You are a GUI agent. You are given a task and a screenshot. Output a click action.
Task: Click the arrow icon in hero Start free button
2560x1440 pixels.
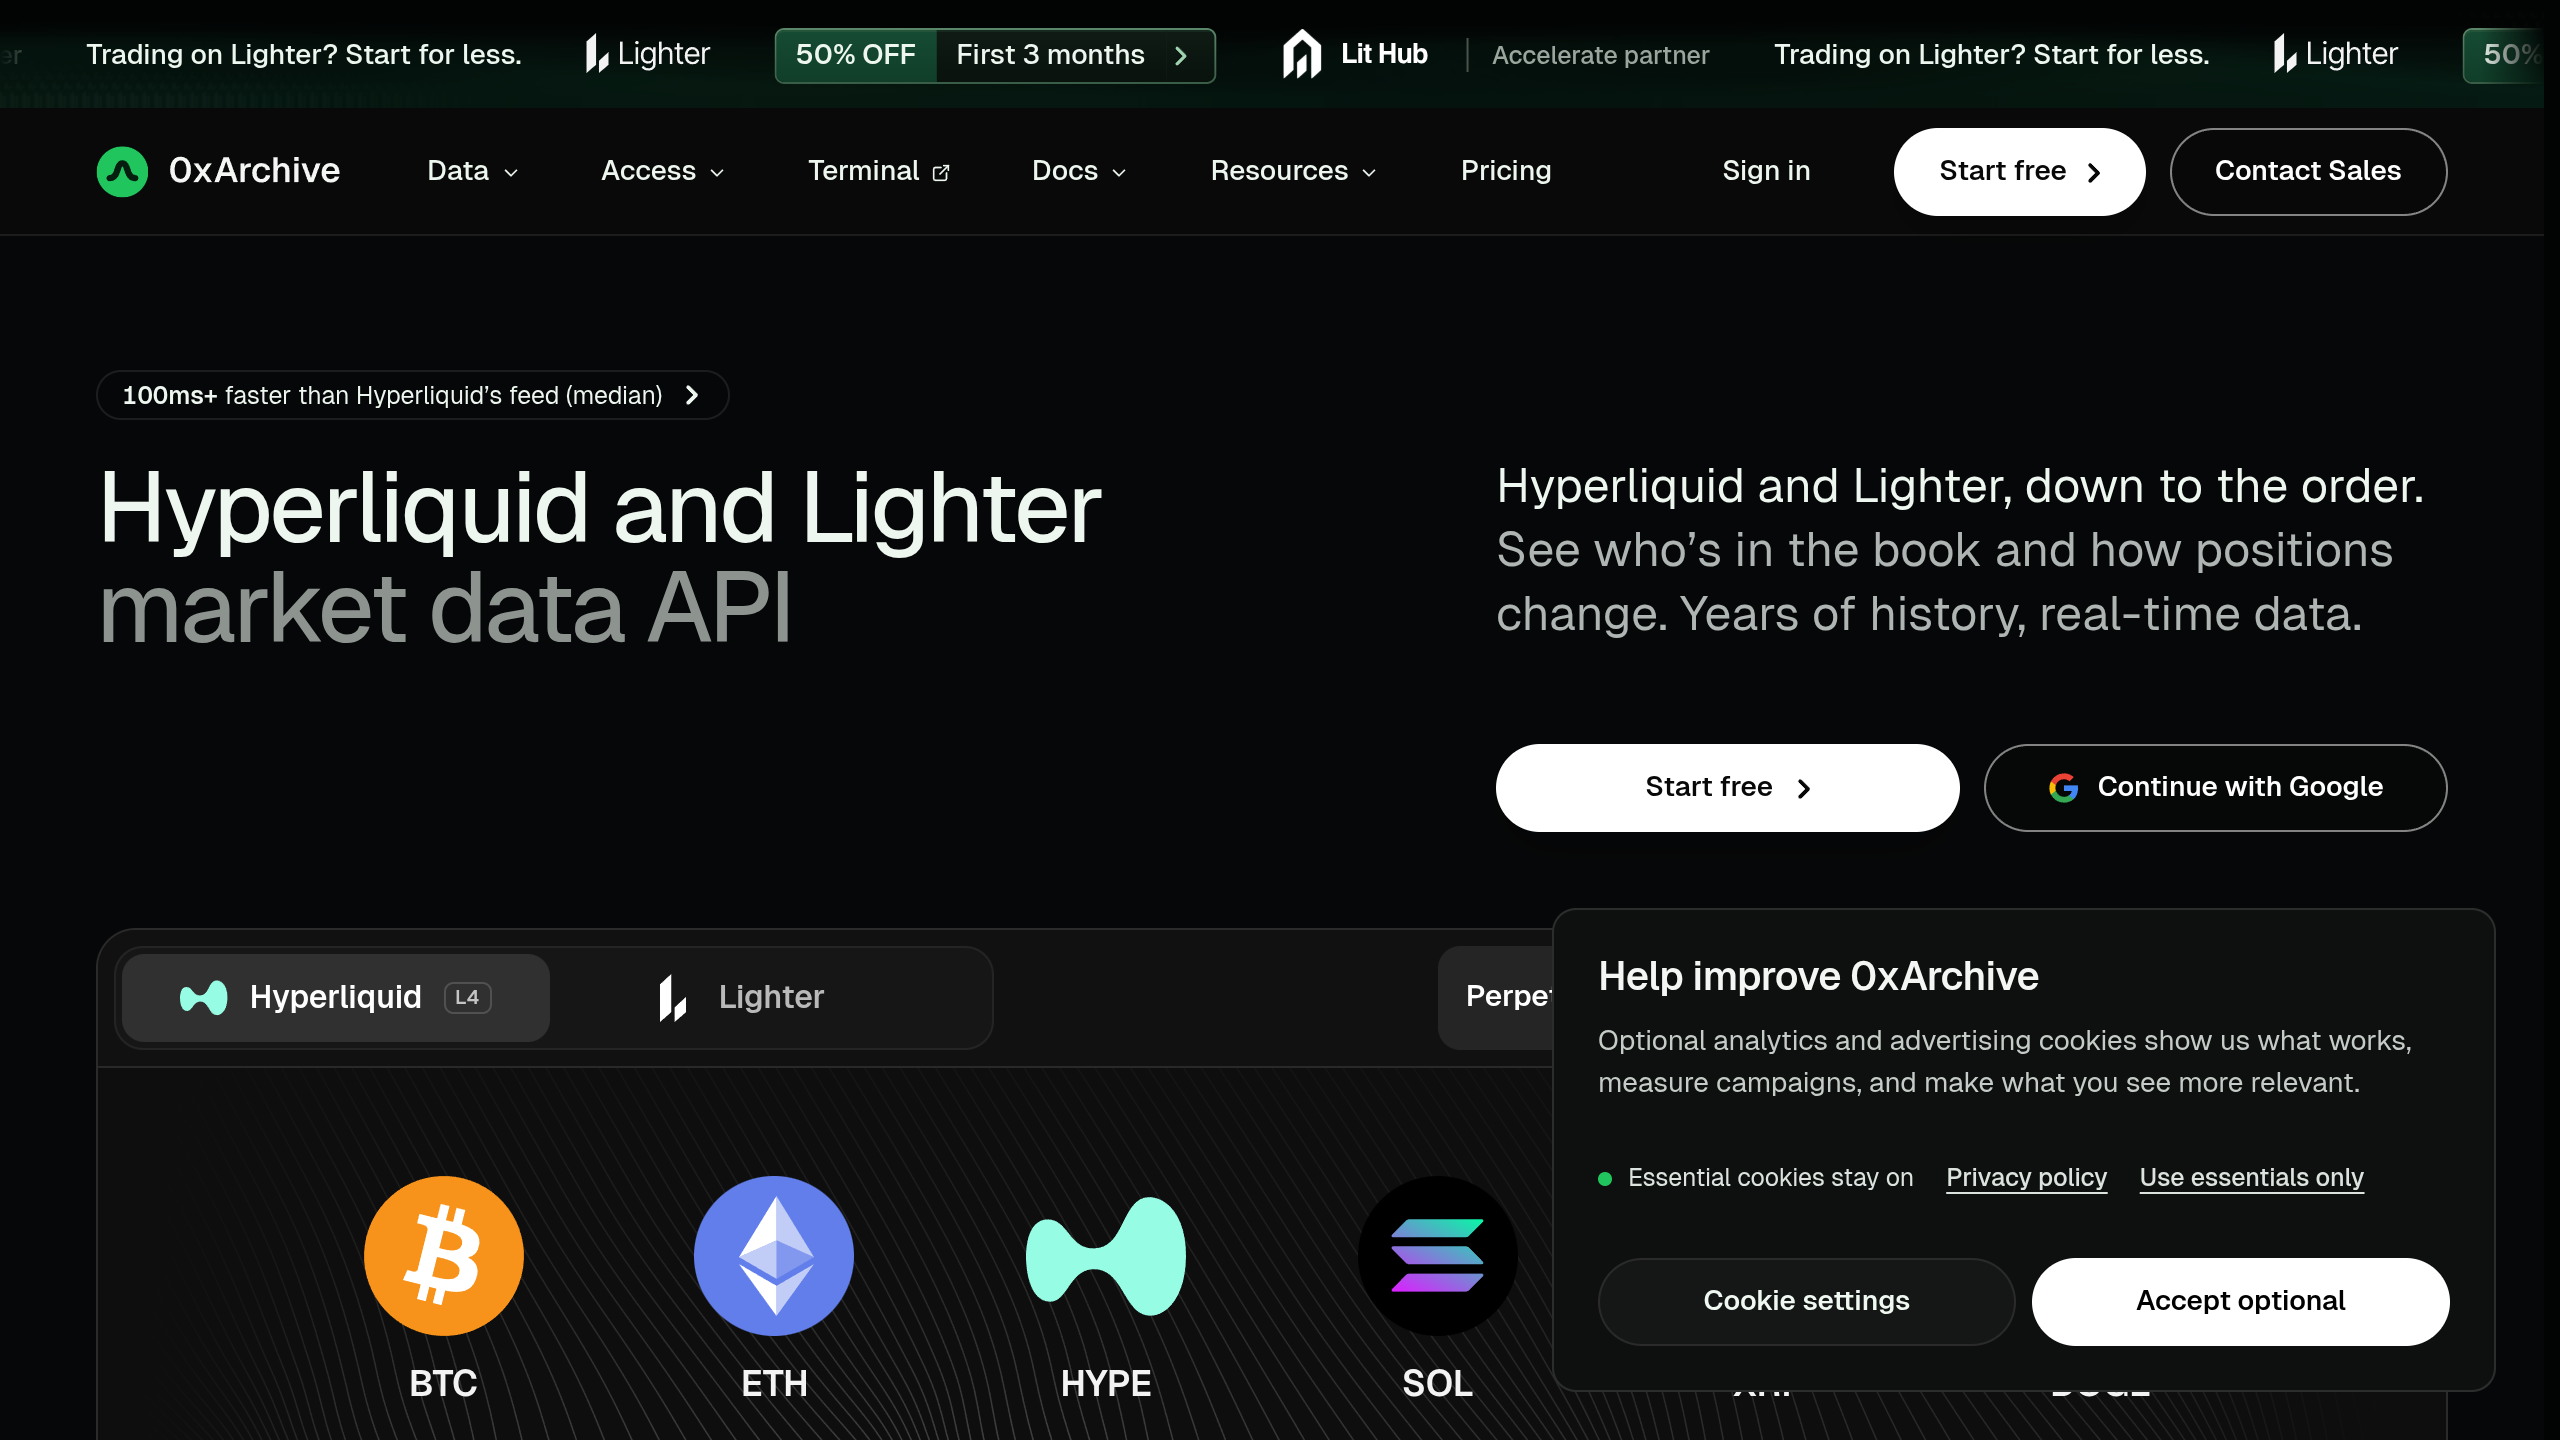1804,789
